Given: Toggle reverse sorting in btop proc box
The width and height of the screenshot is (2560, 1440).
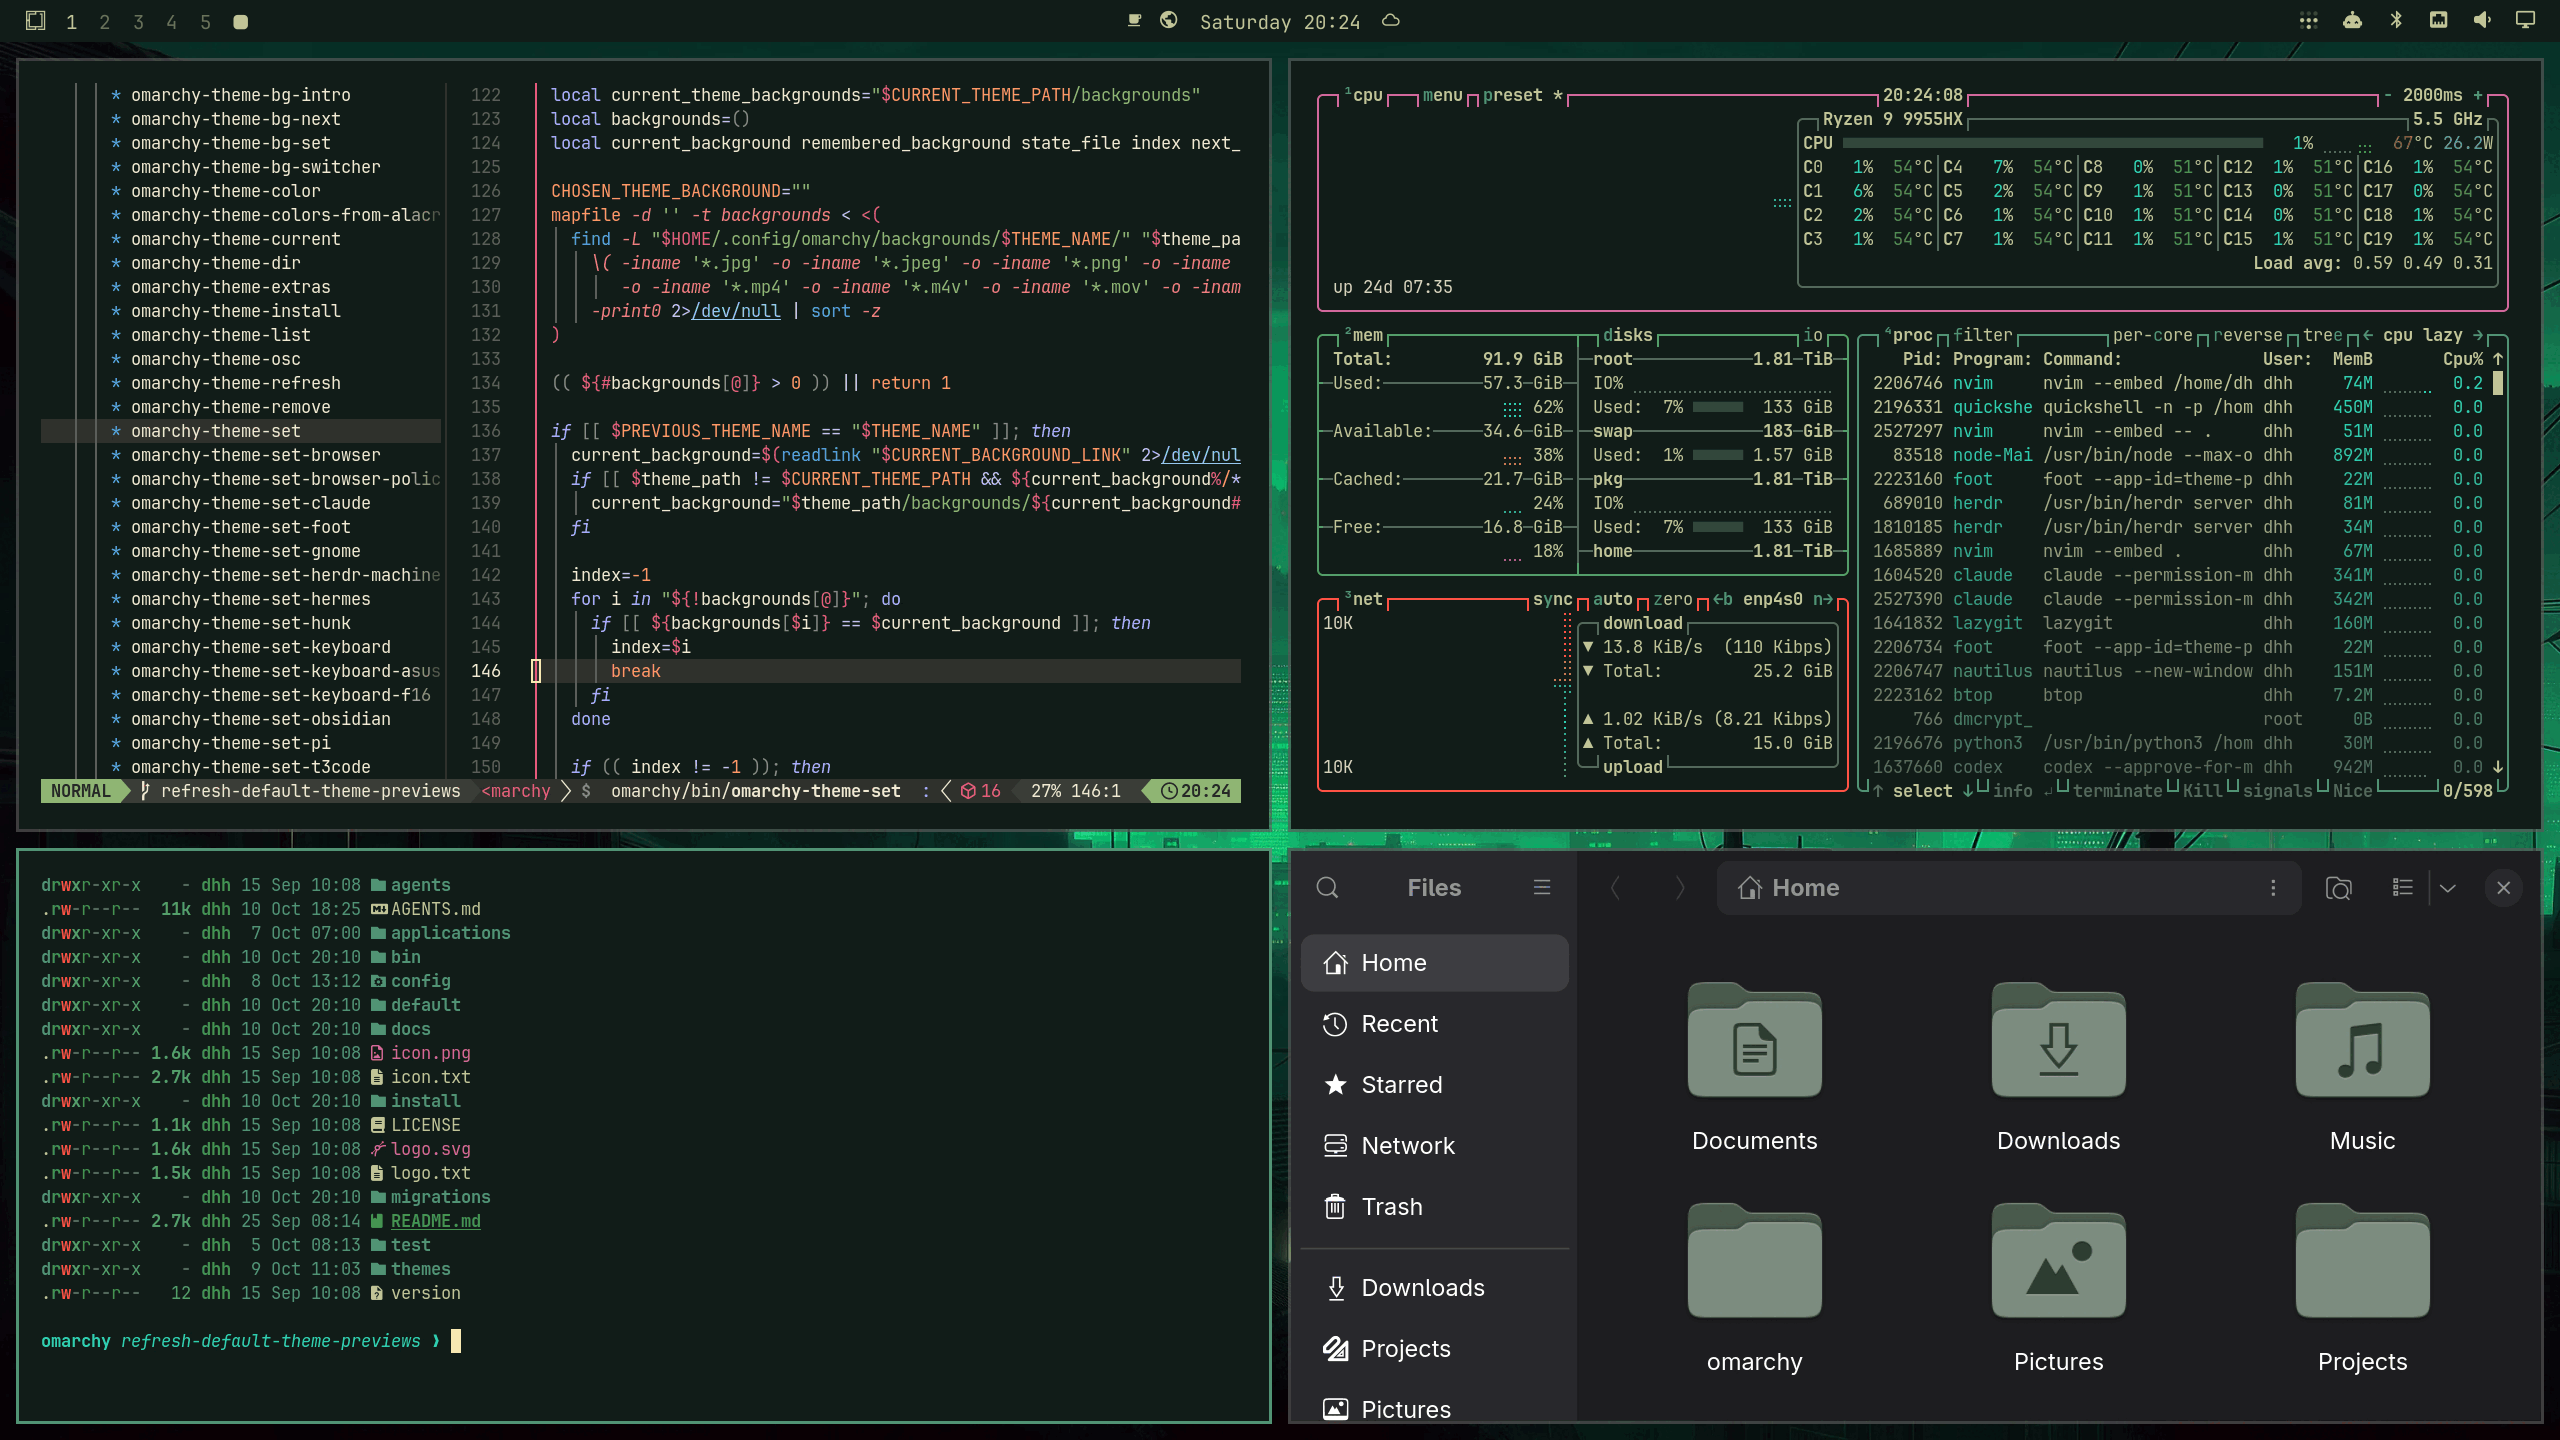Looking at the screenshot, I should click(2247, 335).
